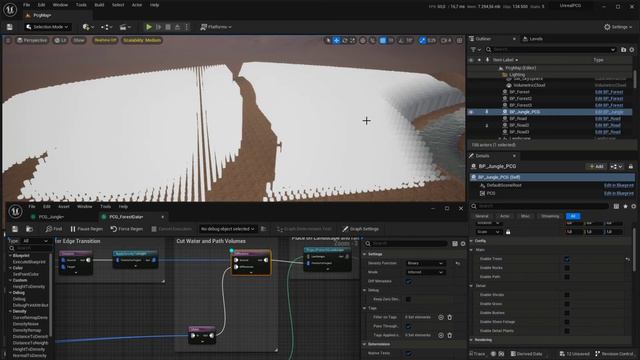Toggle Enable Rocks checkbox

(x=567, y=268)
